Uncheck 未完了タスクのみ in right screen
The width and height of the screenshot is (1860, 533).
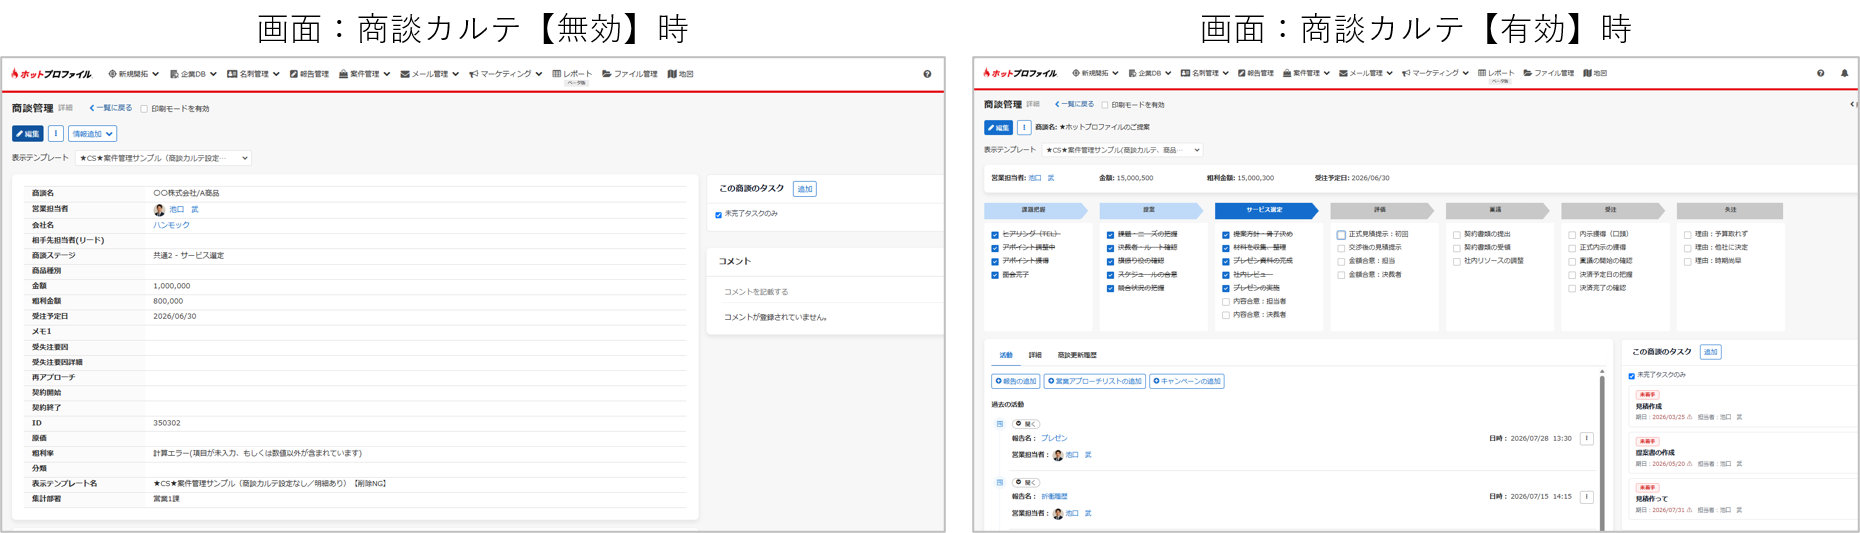click(1631, 376)
